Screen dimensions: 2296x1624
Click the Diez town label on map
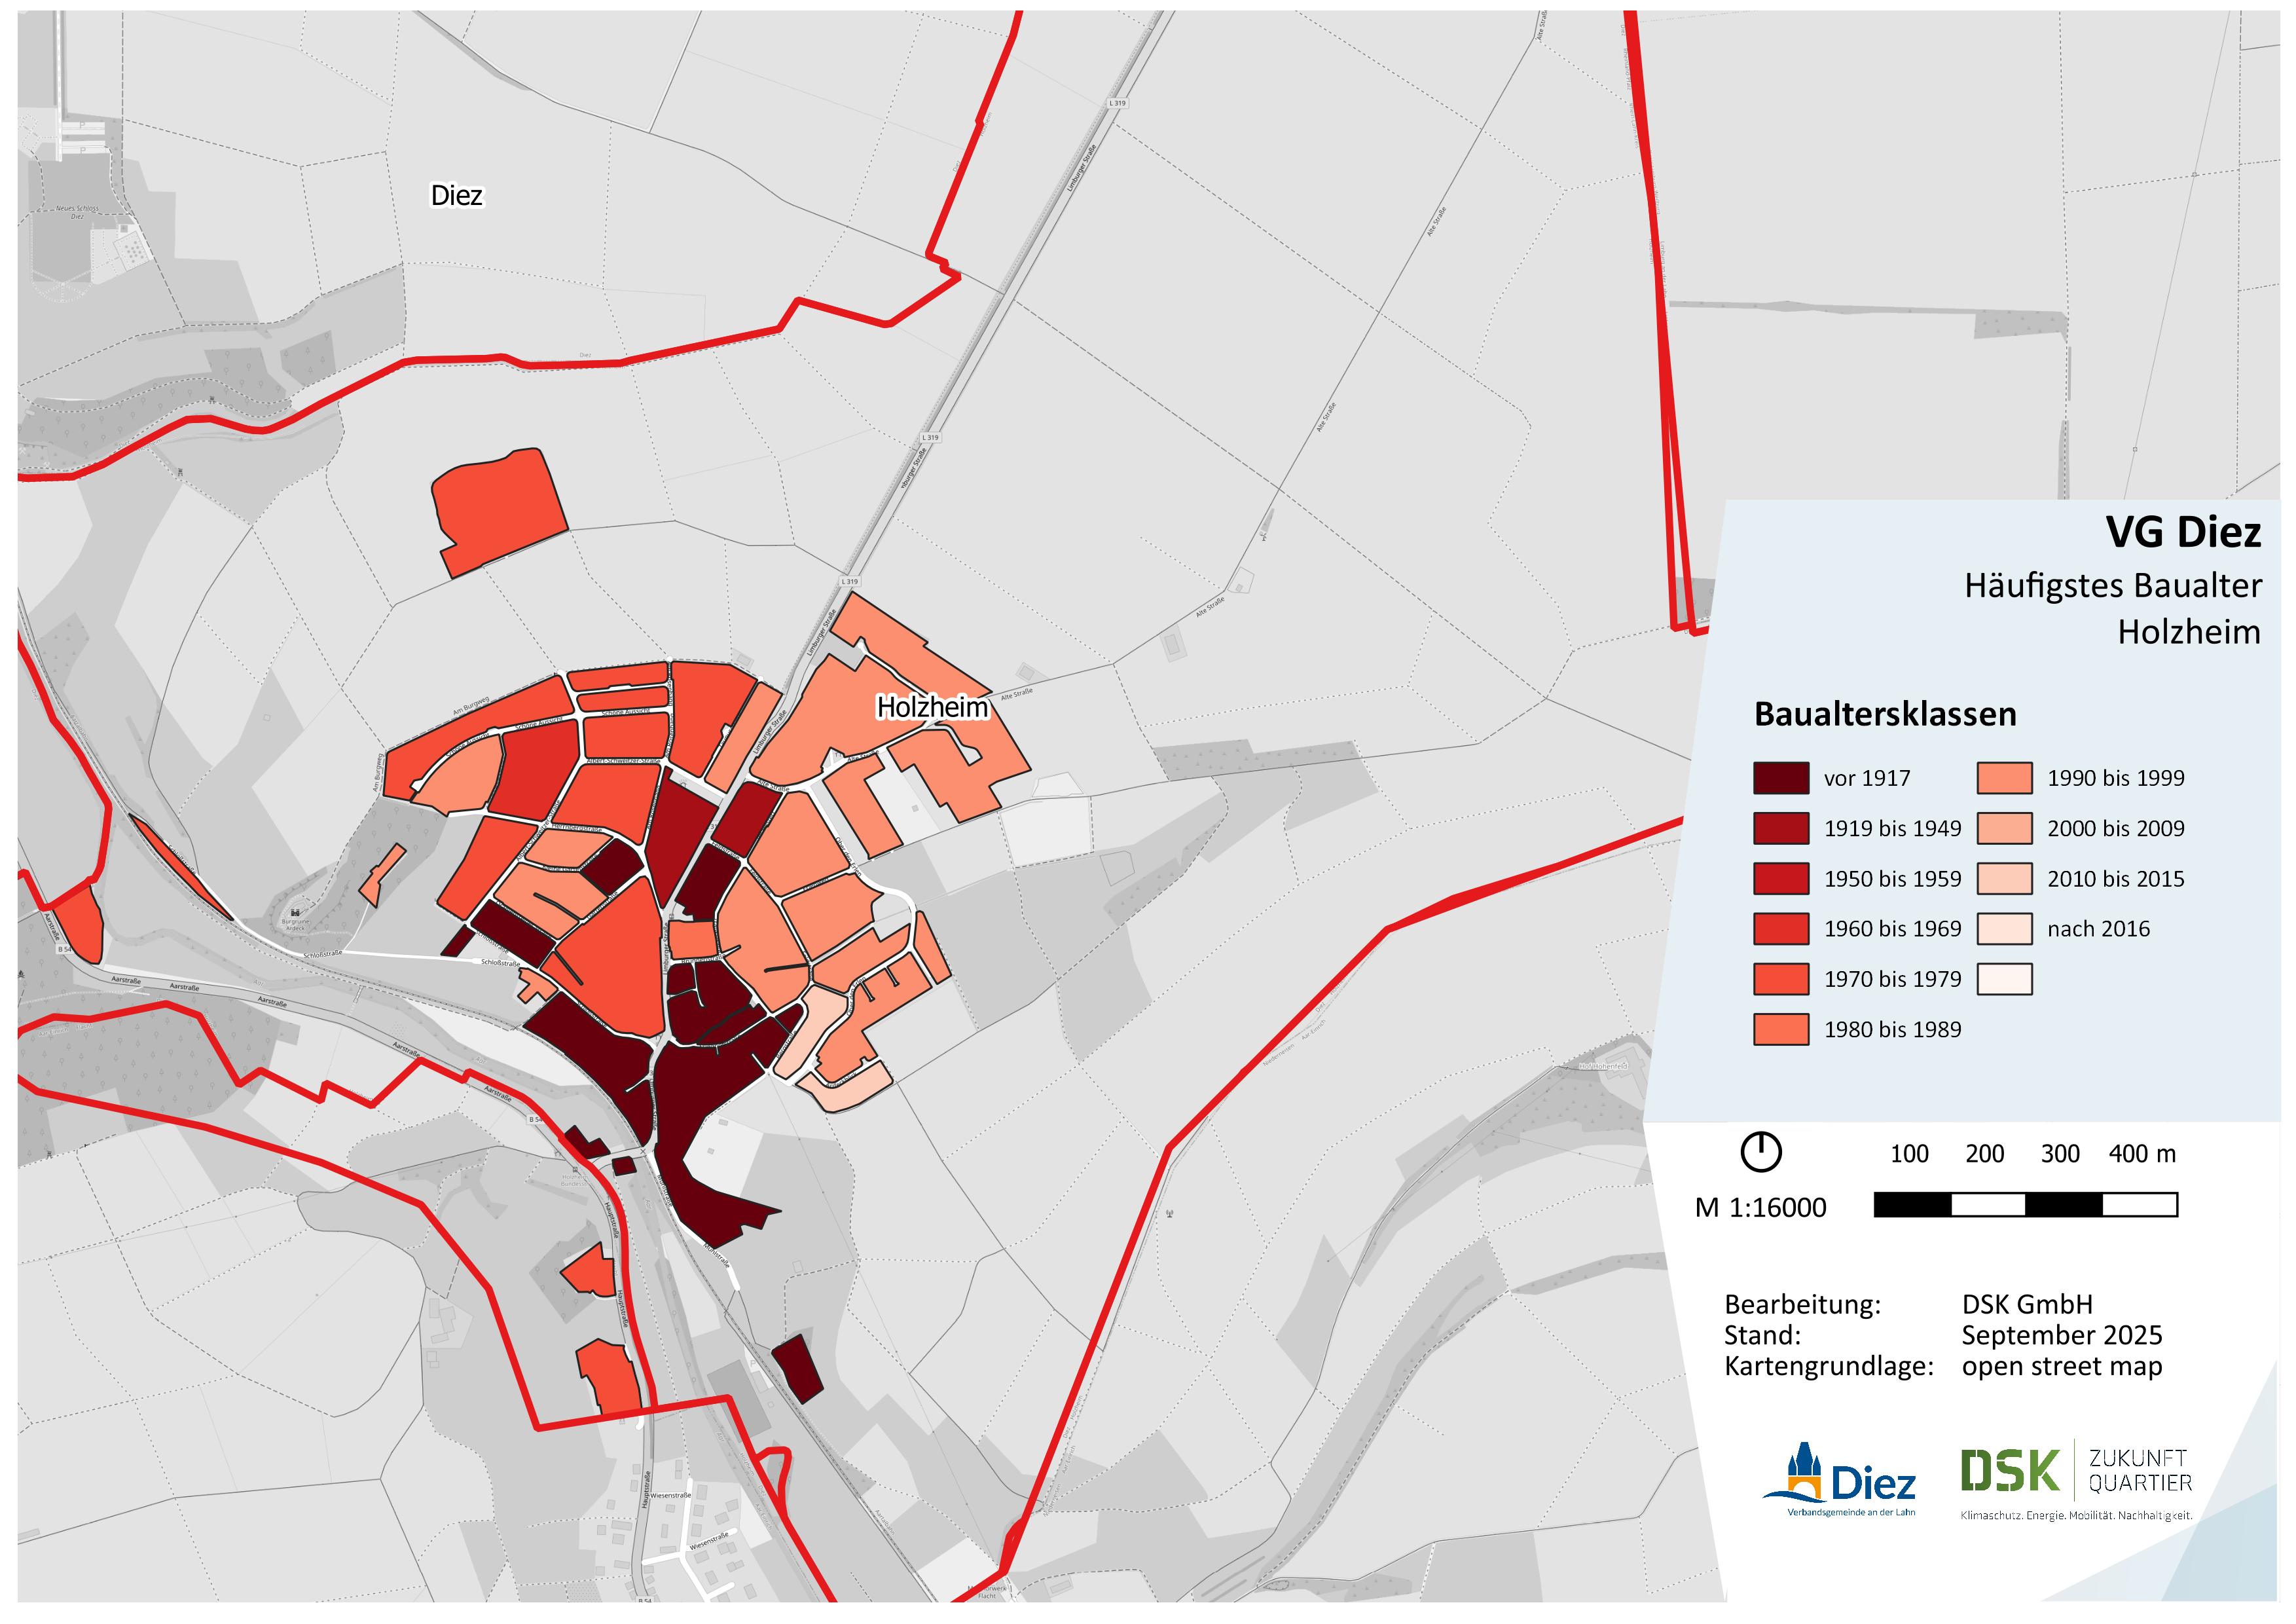coord(456,195)
